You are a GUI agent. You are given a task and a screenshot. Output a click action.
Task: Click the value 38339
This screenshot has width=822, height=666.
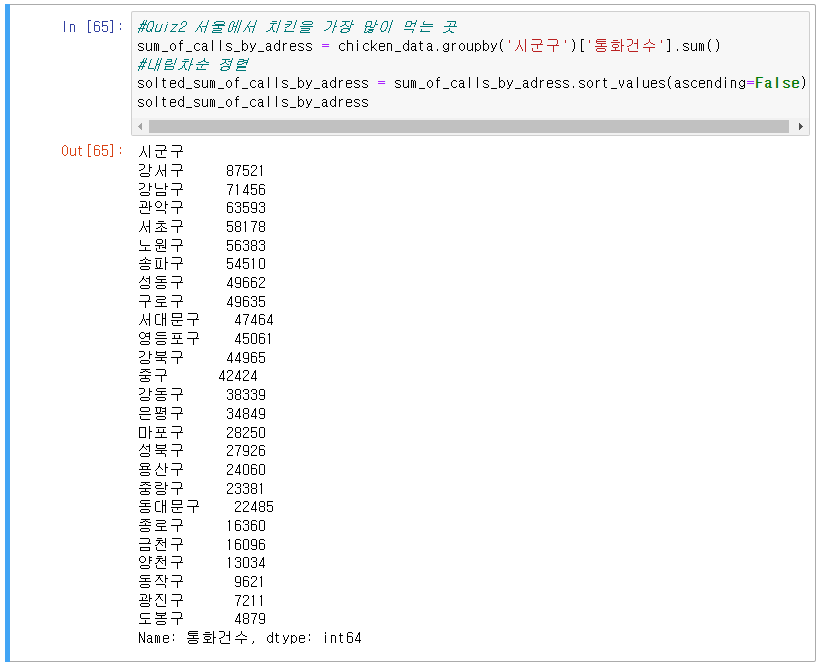pos(246,395)
